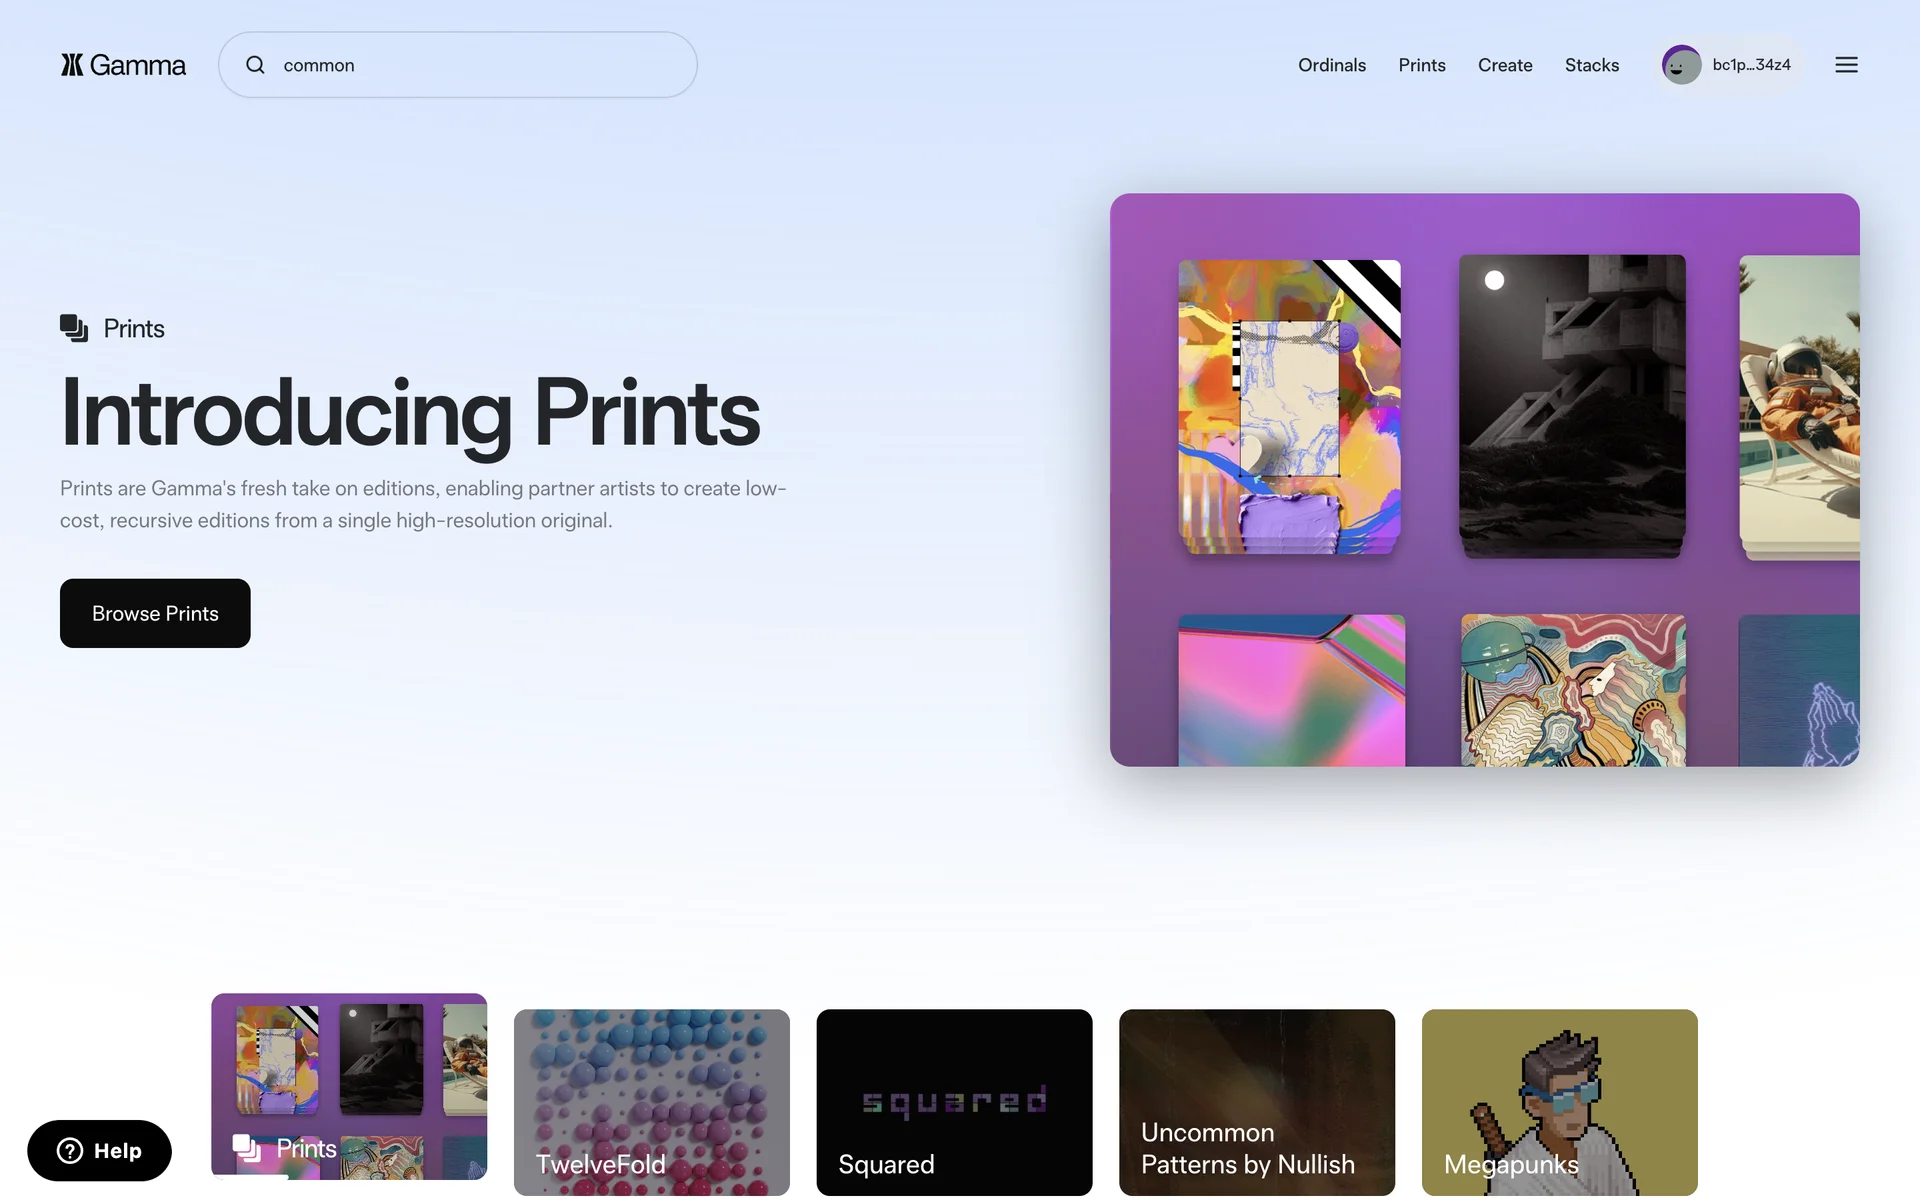Click the wallet avatar icon
Screen dimensions: 1920x1200
coord(1681,65)
